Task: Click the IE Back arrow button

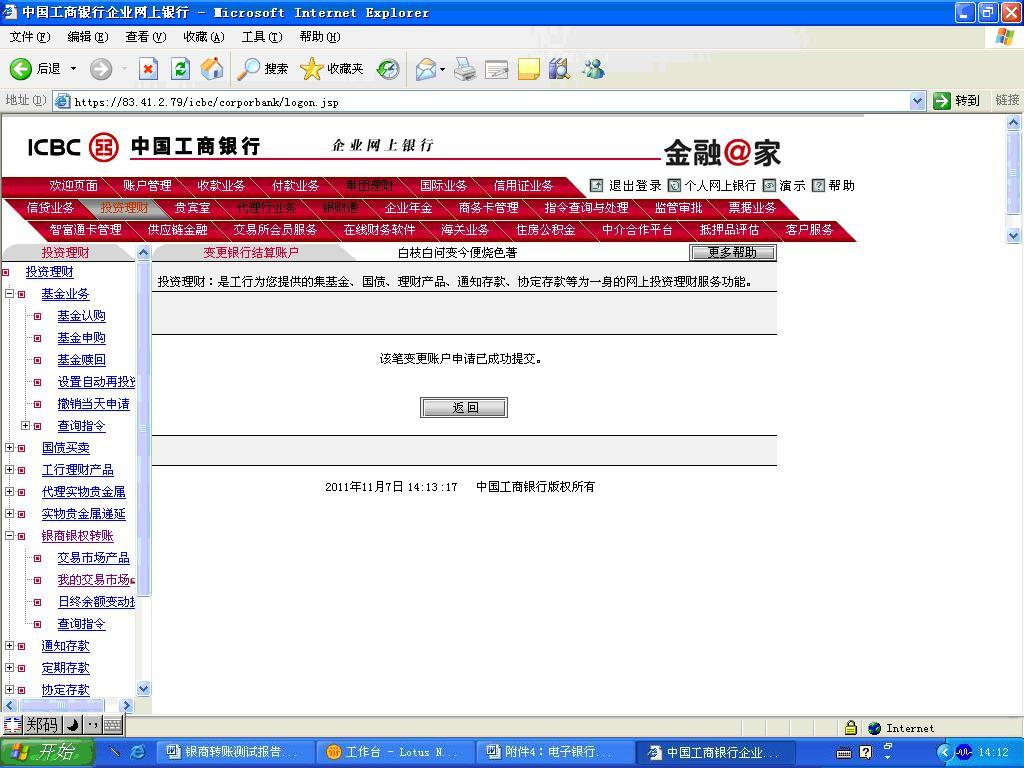Action: [x=21, y=69]
